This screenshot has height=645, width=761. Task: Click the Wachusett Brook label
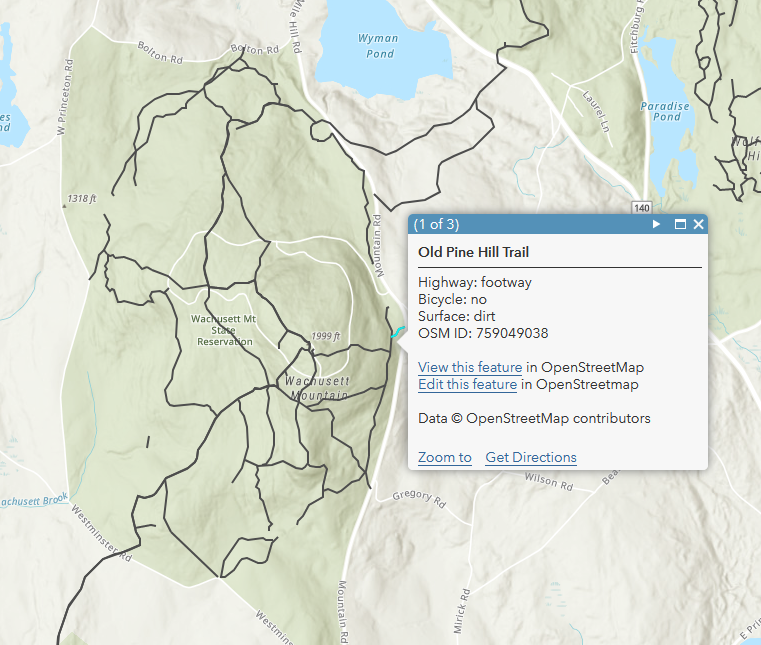click(x=33, y=500)
